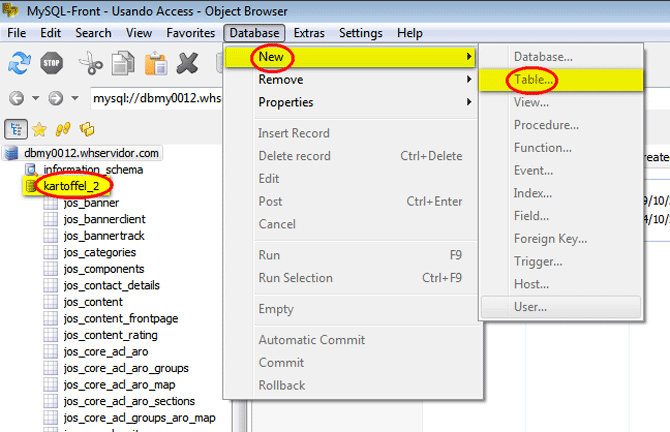670x432 pixels.
Task: Open the View menu
Action: 139,33
